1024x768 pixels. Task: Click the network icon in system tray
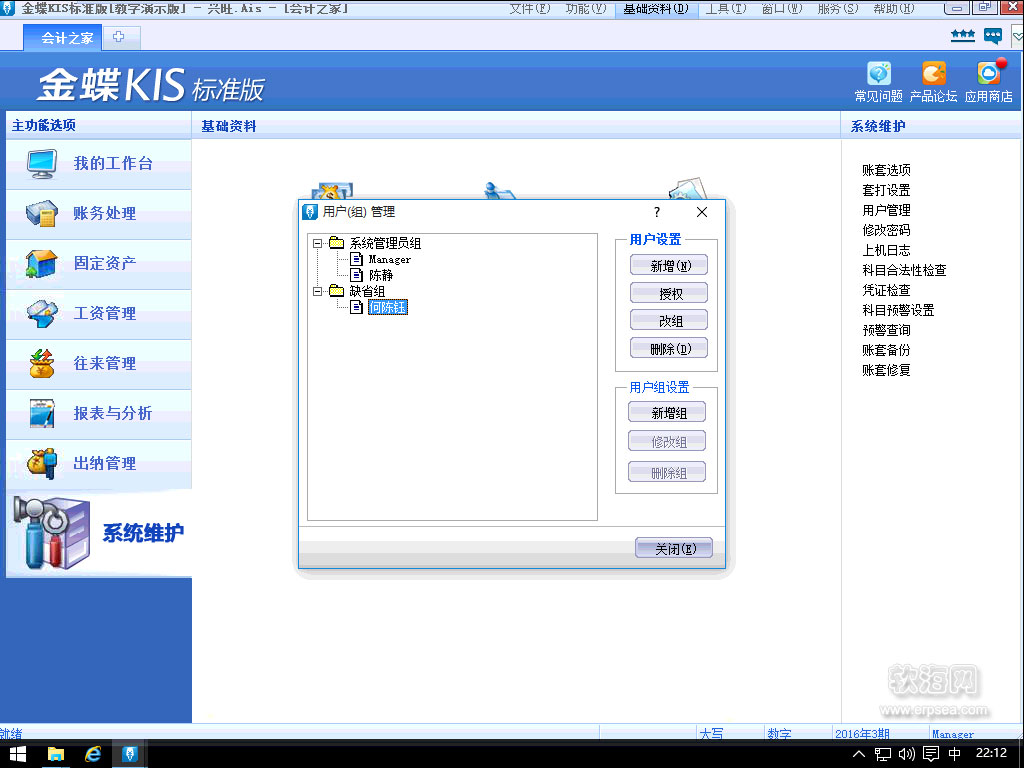(883, 754)
